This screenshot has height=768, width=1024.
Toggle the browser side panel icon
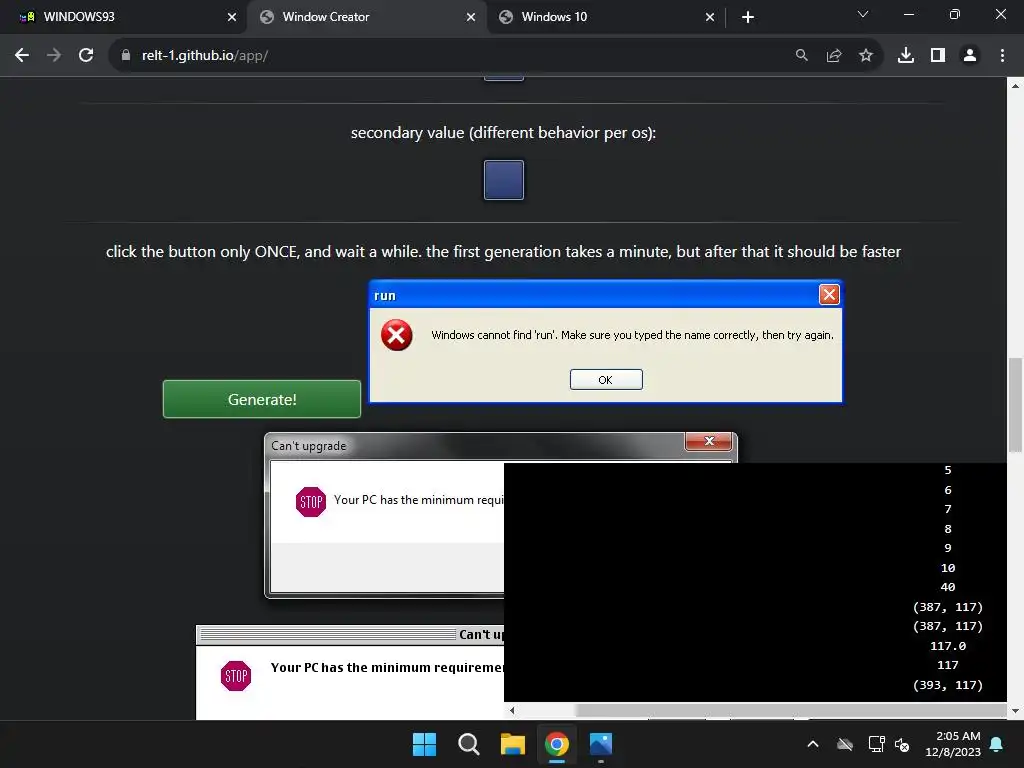(938, 56)
